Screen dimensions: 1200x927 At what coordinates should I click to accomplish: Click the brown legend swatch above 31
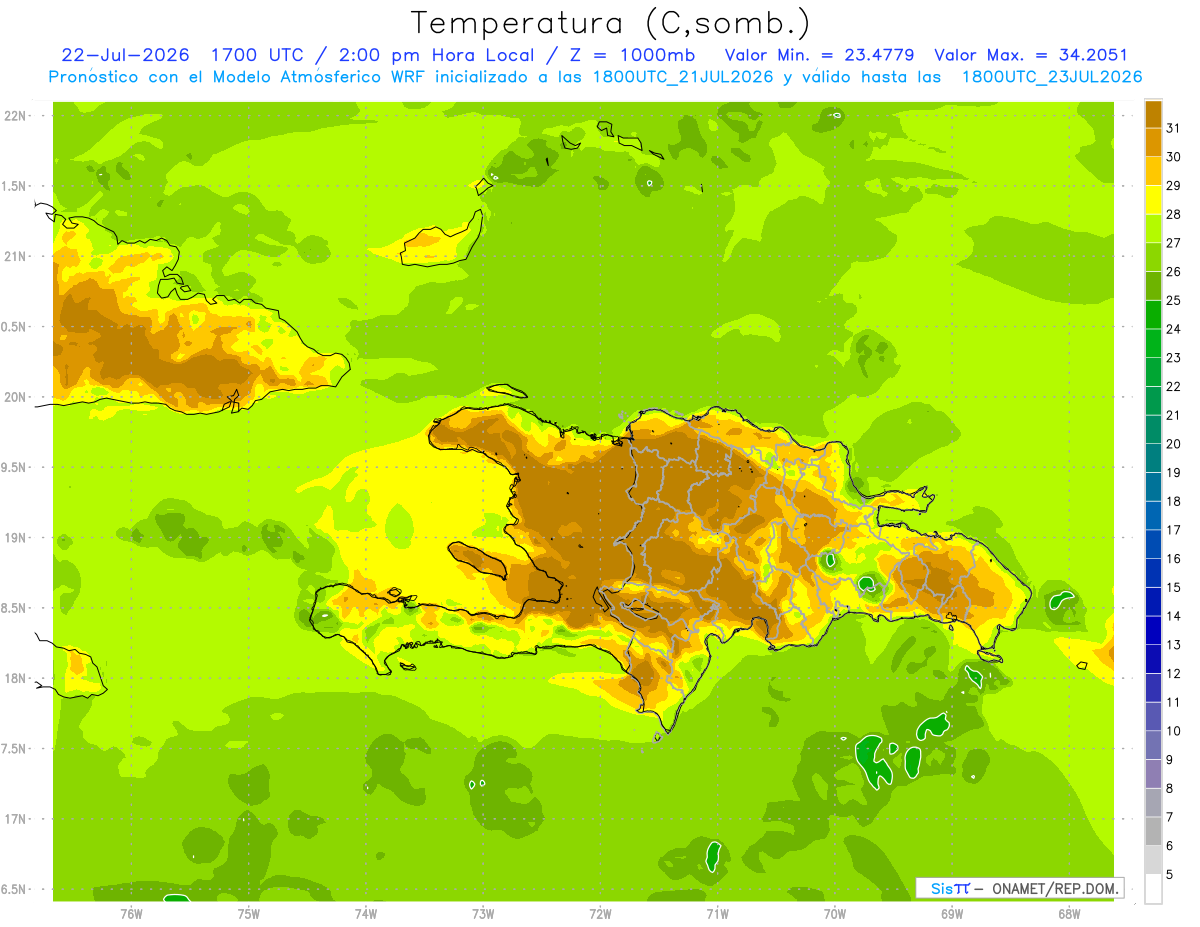pyautogui.click(x=1153, y=115)
